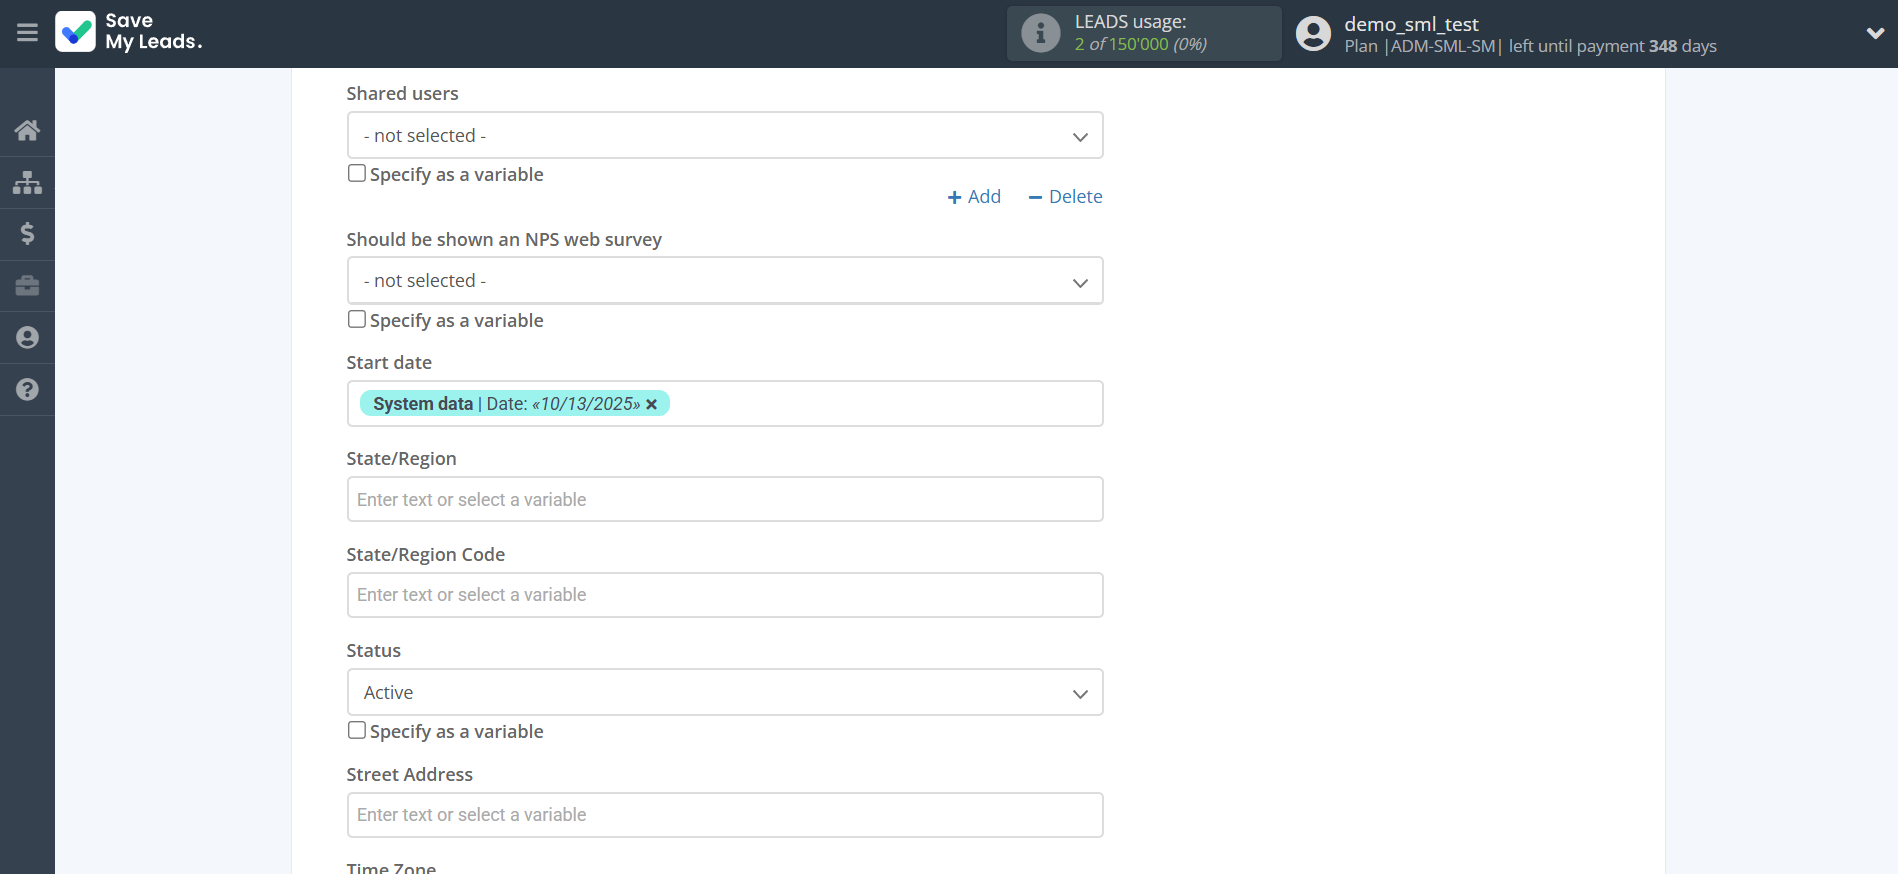Click the Save My Leads logo
Viewport: 1898px width, 874px height.
(129, 32)
